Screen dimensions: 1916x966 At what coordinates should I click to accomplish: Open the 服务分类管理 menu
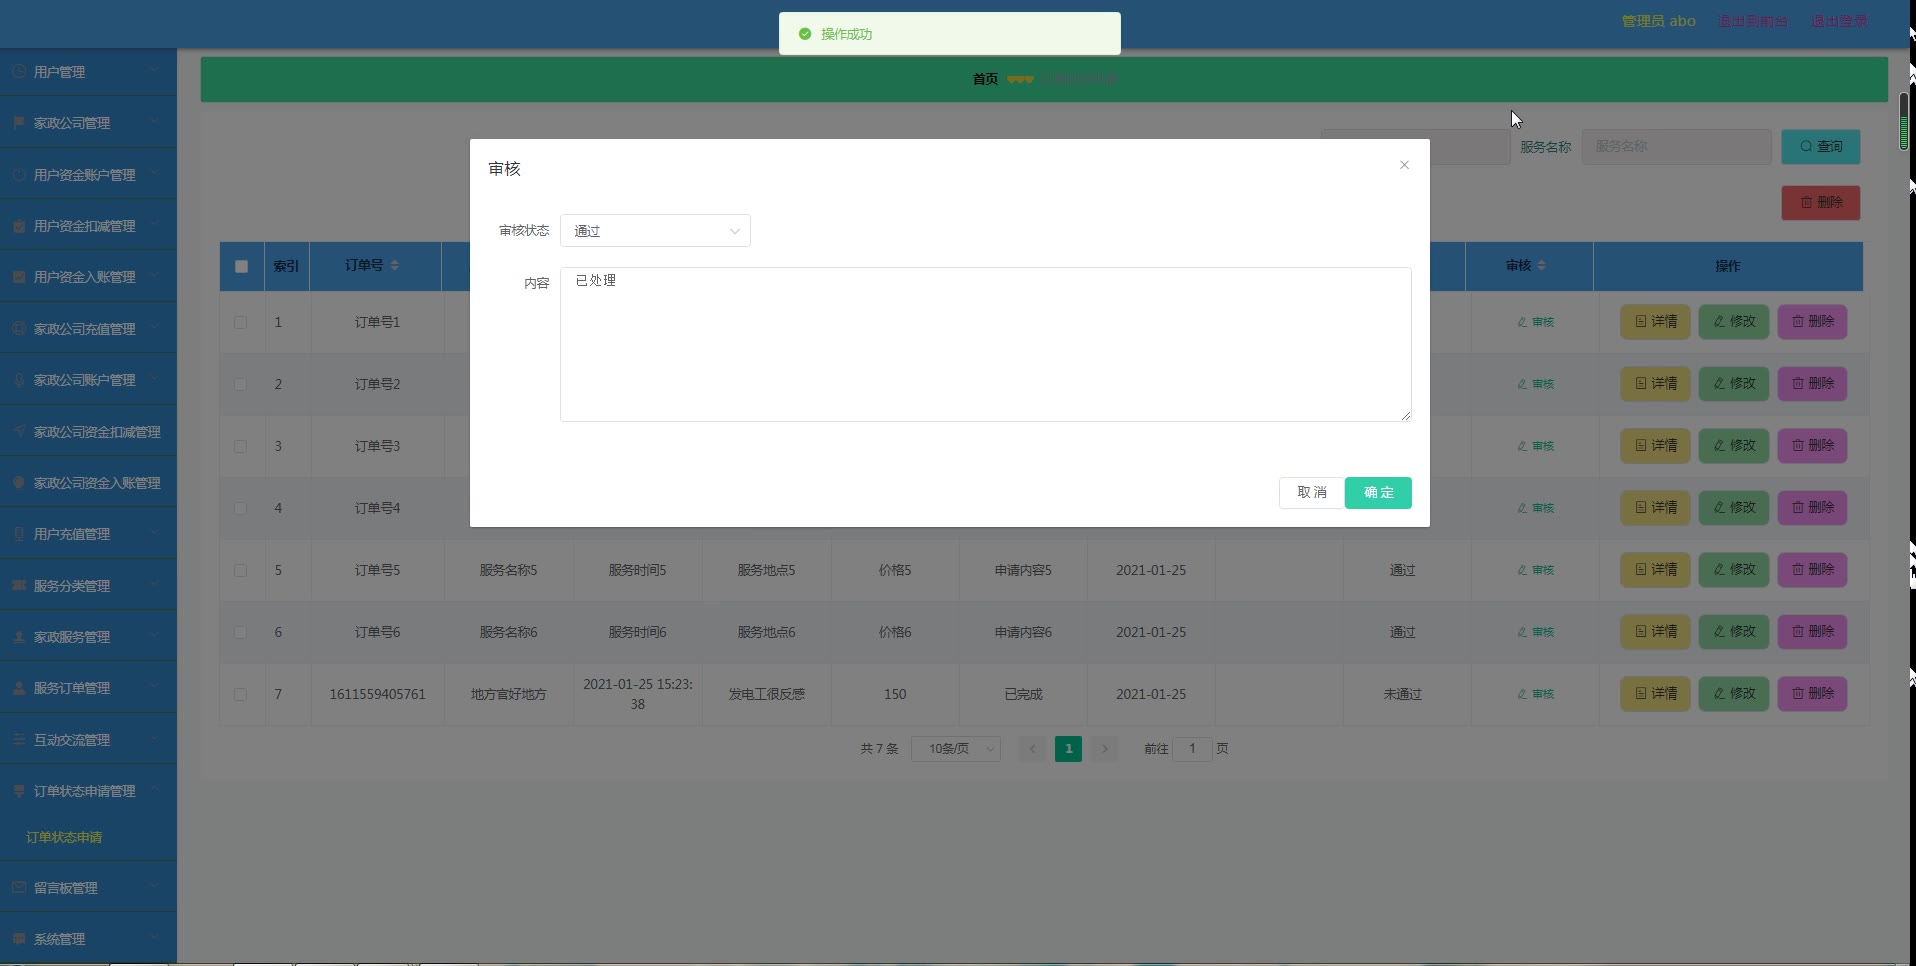tap(88, 586)
